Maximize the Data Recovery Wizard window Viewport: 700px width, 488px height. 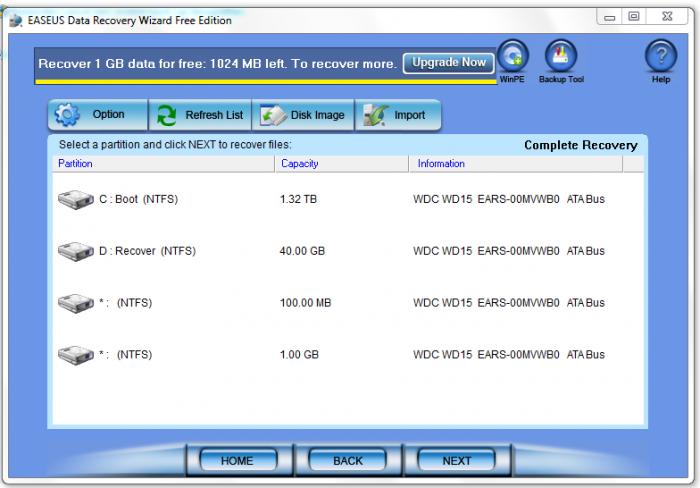pyautogui.click(x=633, y=17)
